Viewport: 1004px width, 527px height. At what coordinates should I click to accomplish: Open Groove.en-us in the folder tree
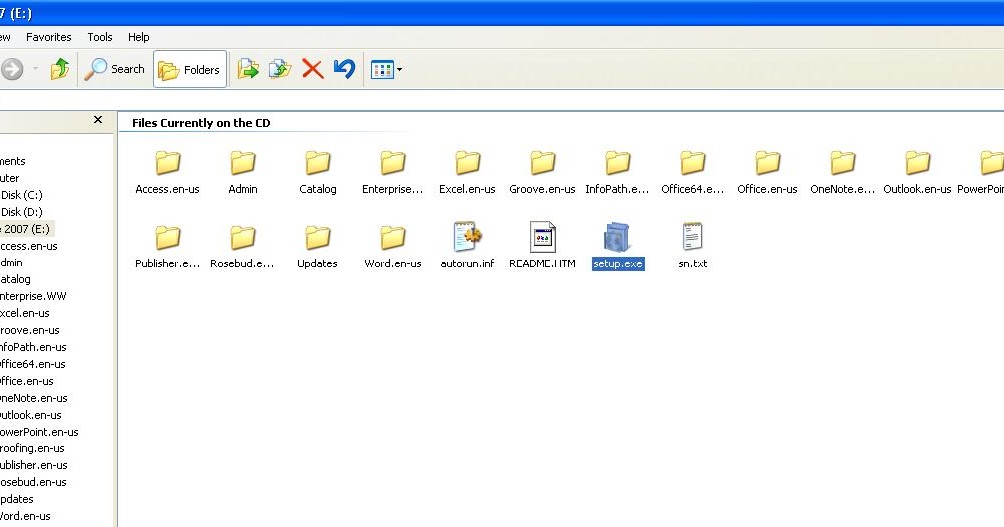[30, 330]
